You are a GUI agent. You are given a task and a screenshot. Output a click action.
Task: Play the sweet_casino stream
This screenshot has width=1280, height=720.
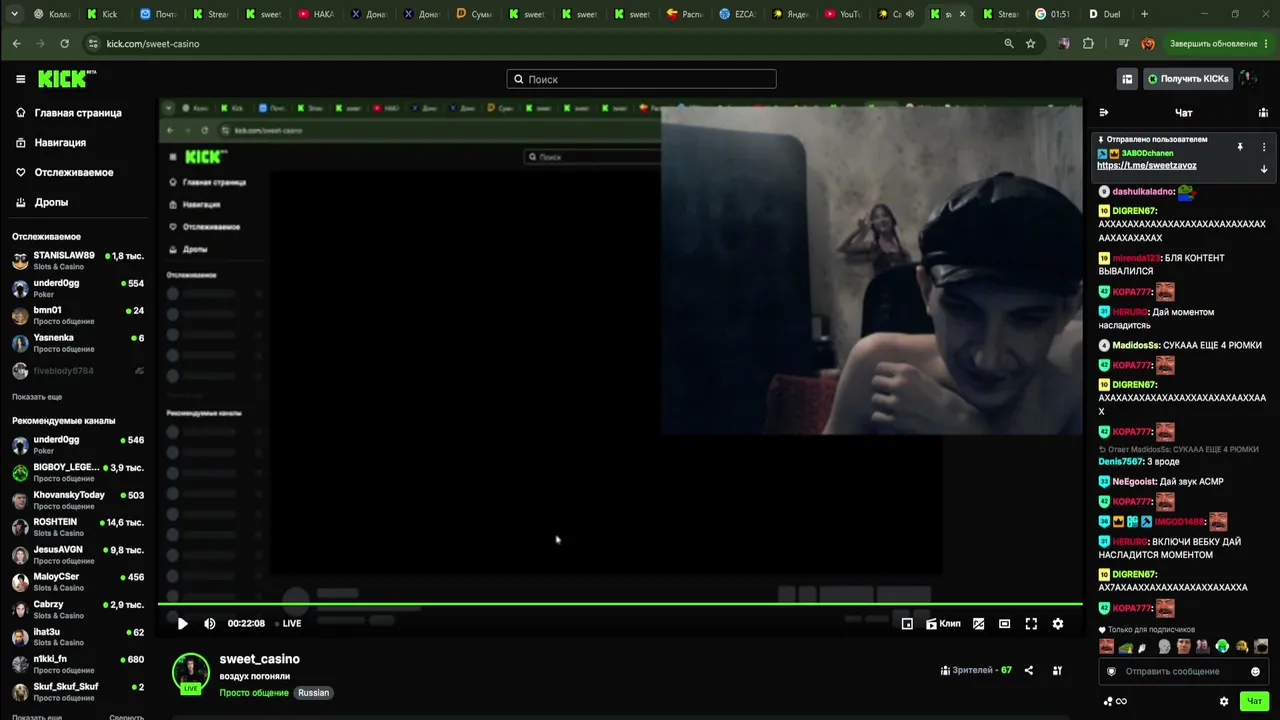coord(182,624)
